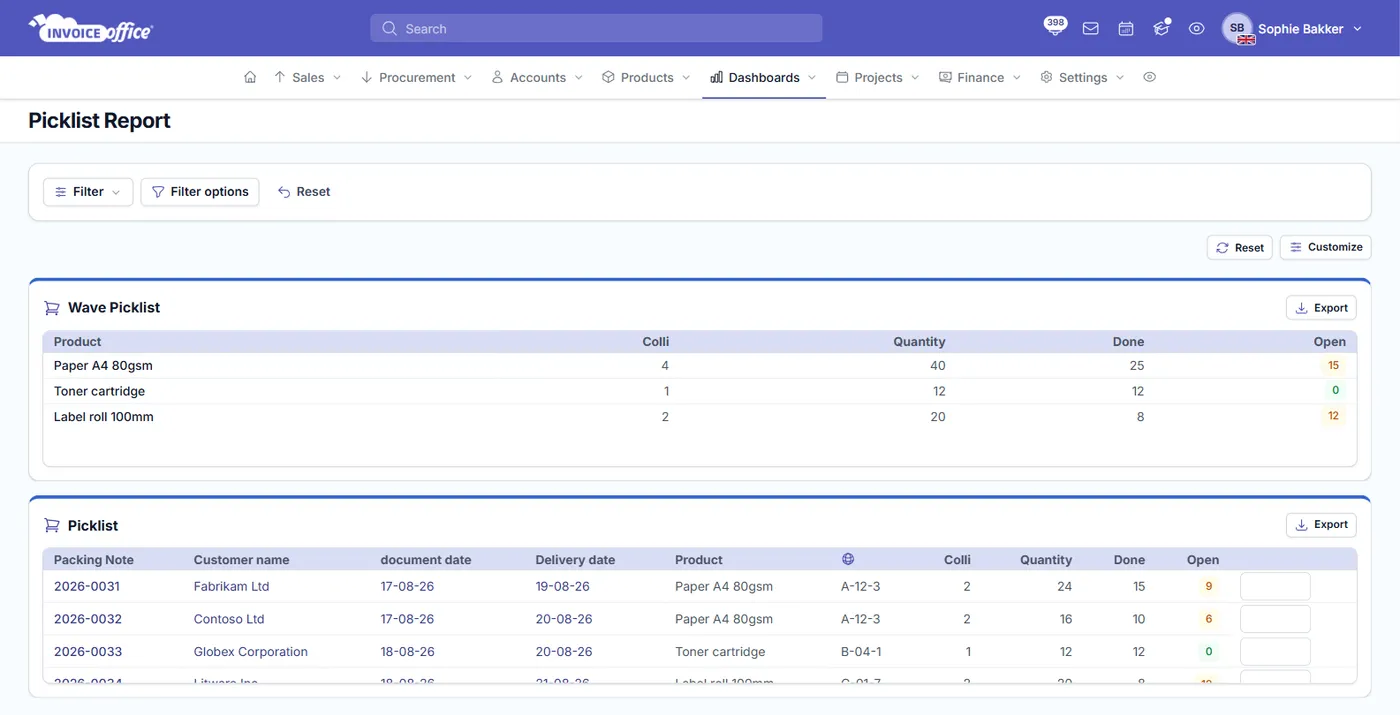
Task: Focus the Search field
Action: 596,28
